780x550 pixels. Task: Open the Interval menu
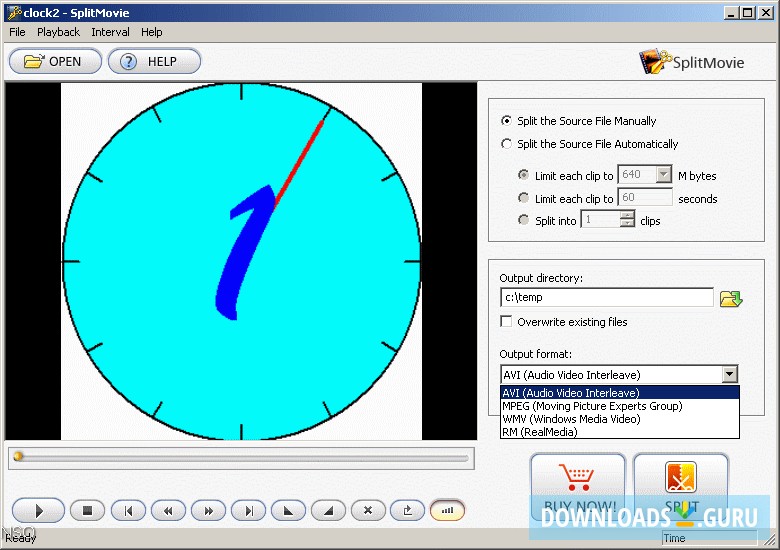coord(110,32)
